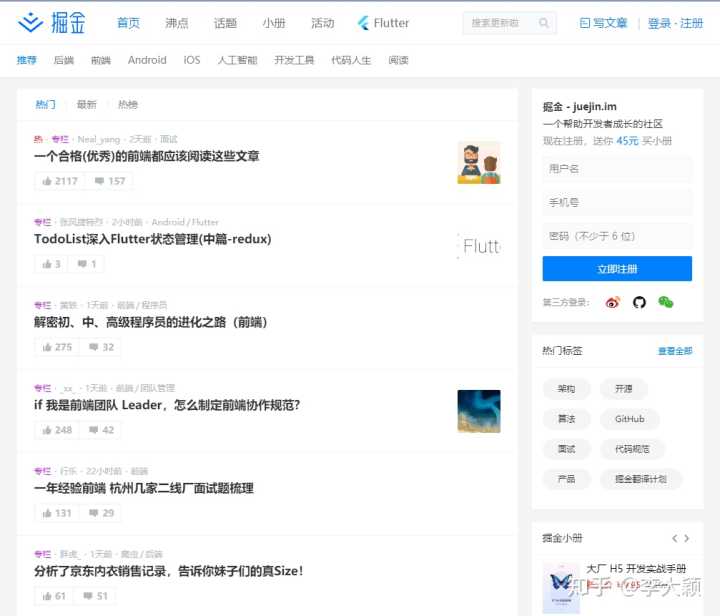
Task: Select the 后端 category tab
Action: coord(64,60)
